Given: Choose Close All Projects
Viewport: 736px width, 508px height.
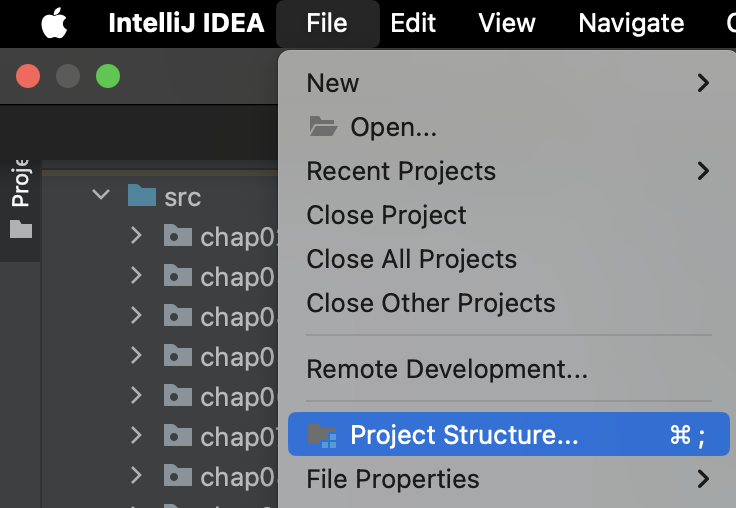Looking at the screenshot, I should [411, 259].
